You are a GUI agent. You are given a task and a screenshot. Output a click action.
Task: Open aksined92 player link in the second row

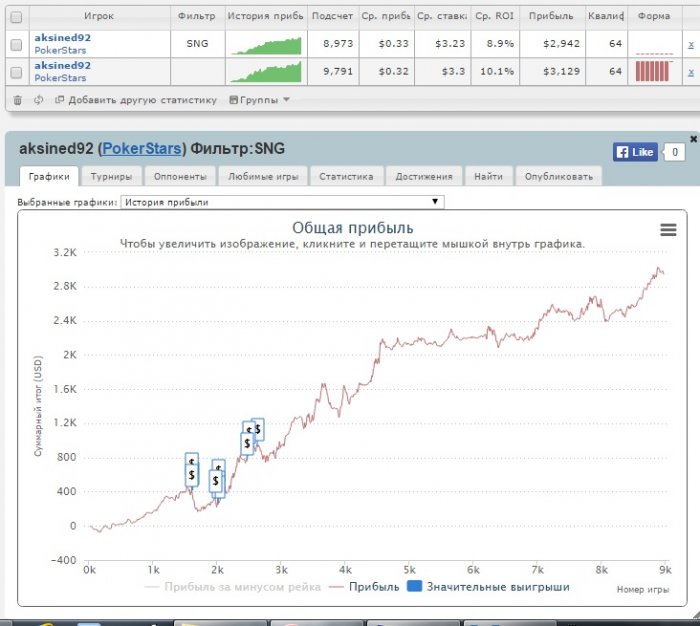[x=62, y=65]
